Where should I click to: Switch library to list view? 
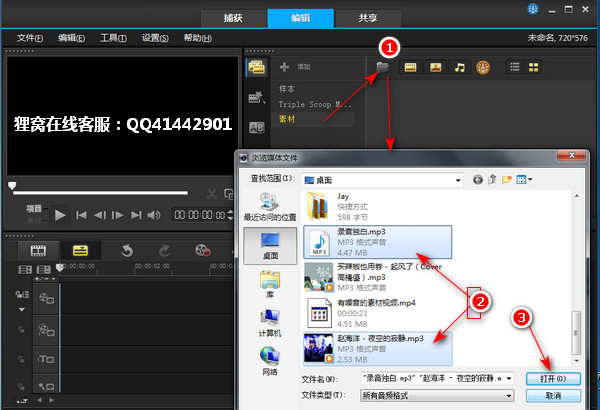[x=515, y=67]
